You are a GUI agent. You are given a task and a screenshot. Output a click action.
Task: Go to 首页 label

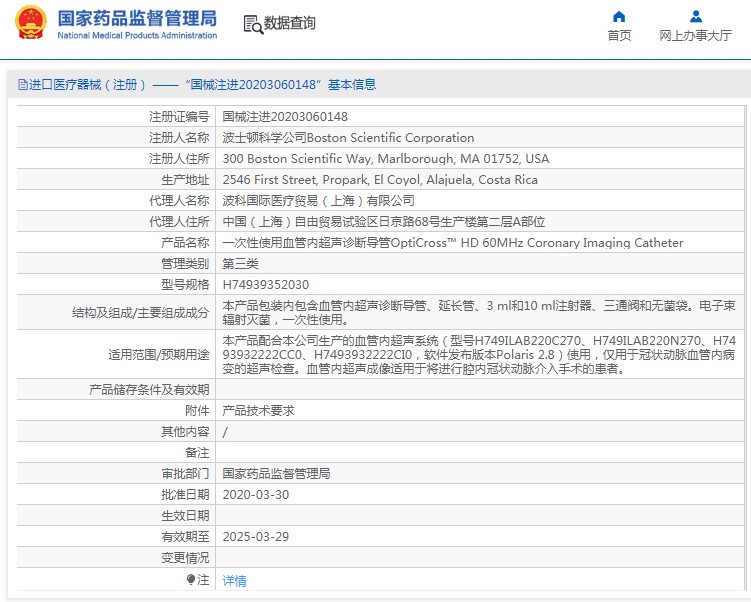coord(619,35)
